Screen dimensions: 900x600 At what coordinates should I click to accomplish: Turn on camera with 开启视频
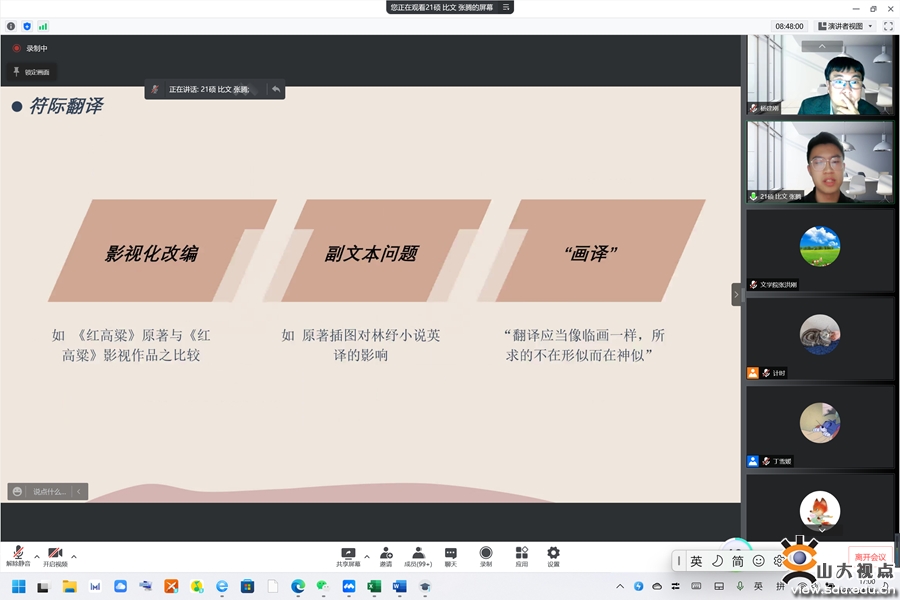pyautogui.click(x=55, y=556)
